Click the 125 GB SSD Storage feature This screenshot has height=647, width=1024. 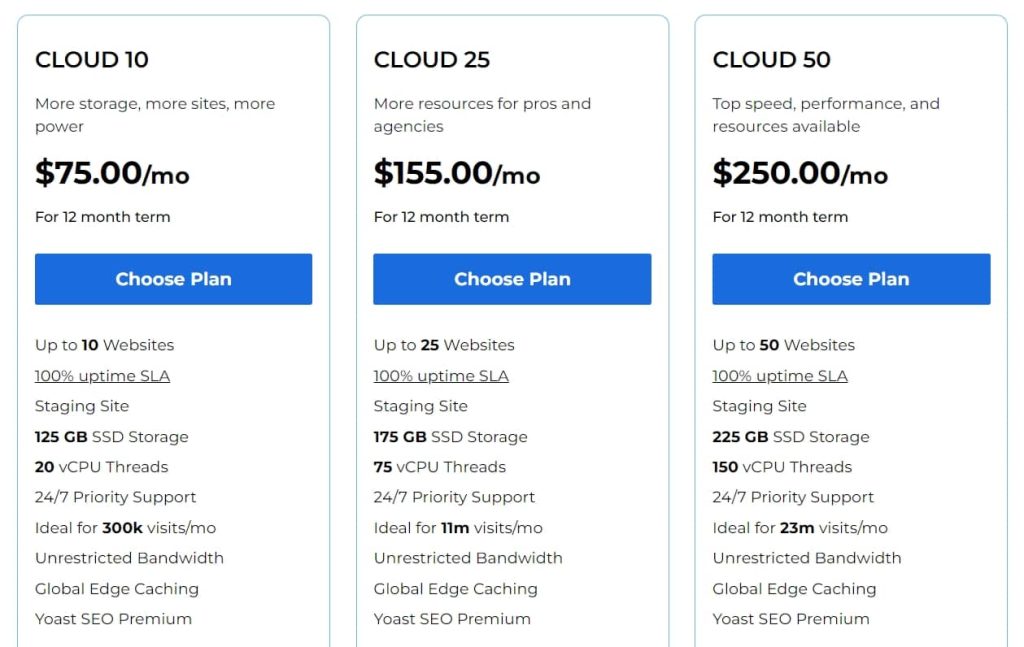click(112, 437)
